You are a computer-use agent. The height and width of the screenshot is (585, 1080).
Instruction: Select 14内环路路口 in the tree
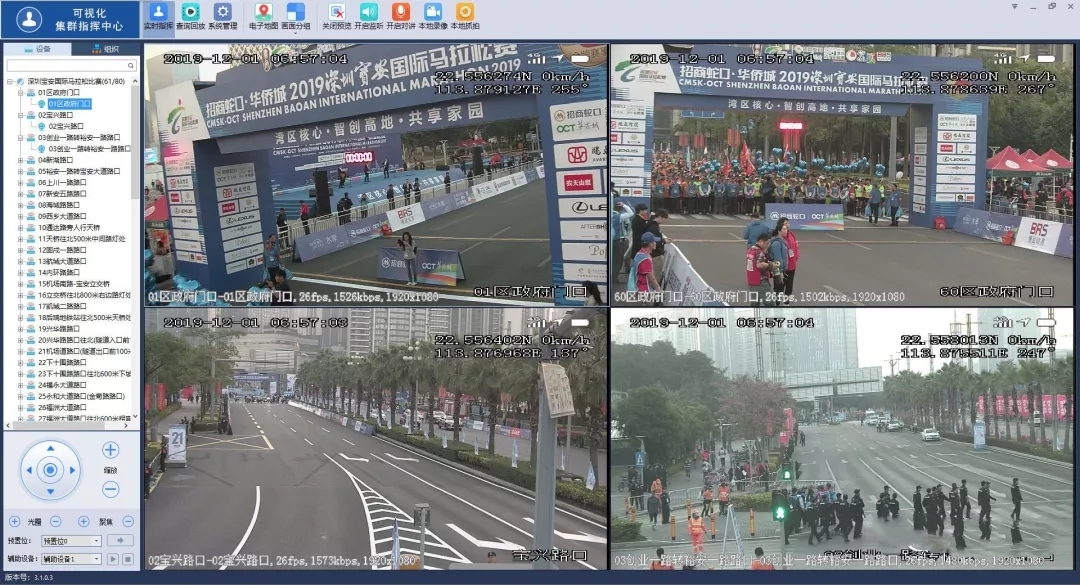pos(59,273)
